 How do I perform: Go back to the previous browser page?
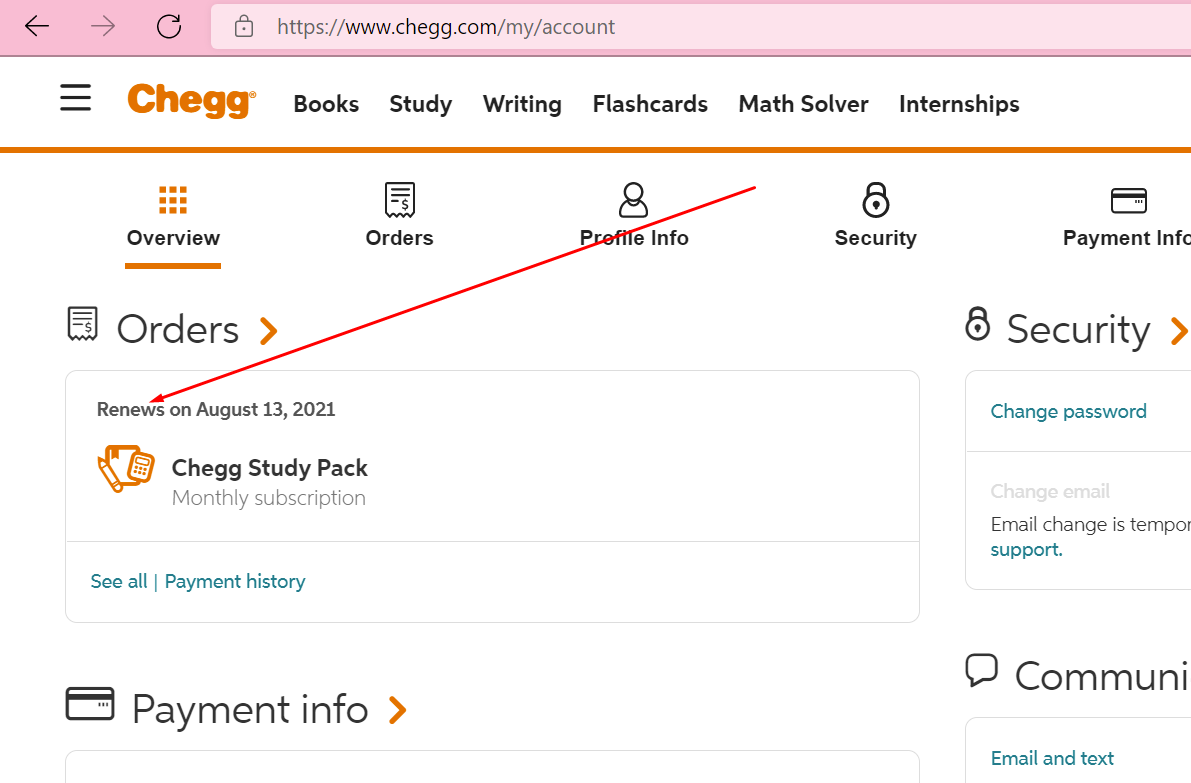36,27
